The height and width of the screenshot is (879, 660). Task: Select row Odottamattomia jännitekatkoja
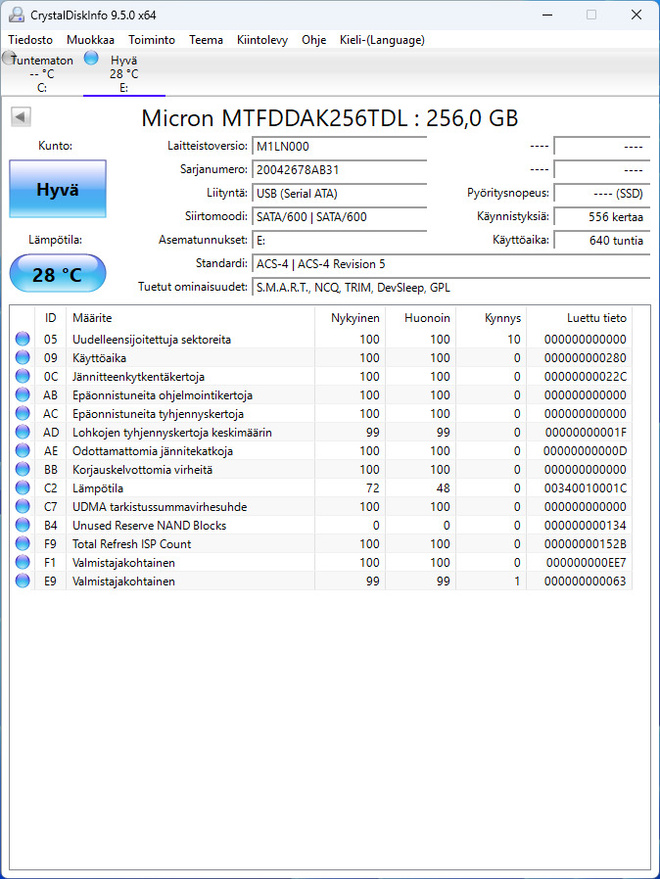(321, 451)
